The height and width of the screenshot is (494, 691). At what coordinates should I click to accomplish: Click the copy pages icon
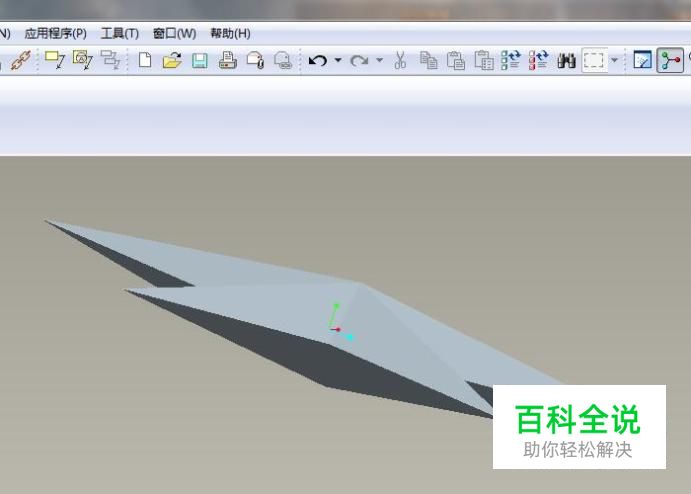428,60
